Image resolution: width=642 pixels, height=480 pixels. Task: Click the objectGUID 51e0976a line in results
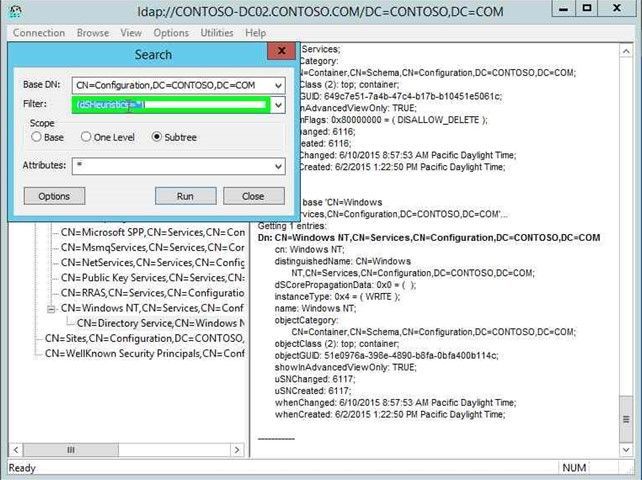387,355
